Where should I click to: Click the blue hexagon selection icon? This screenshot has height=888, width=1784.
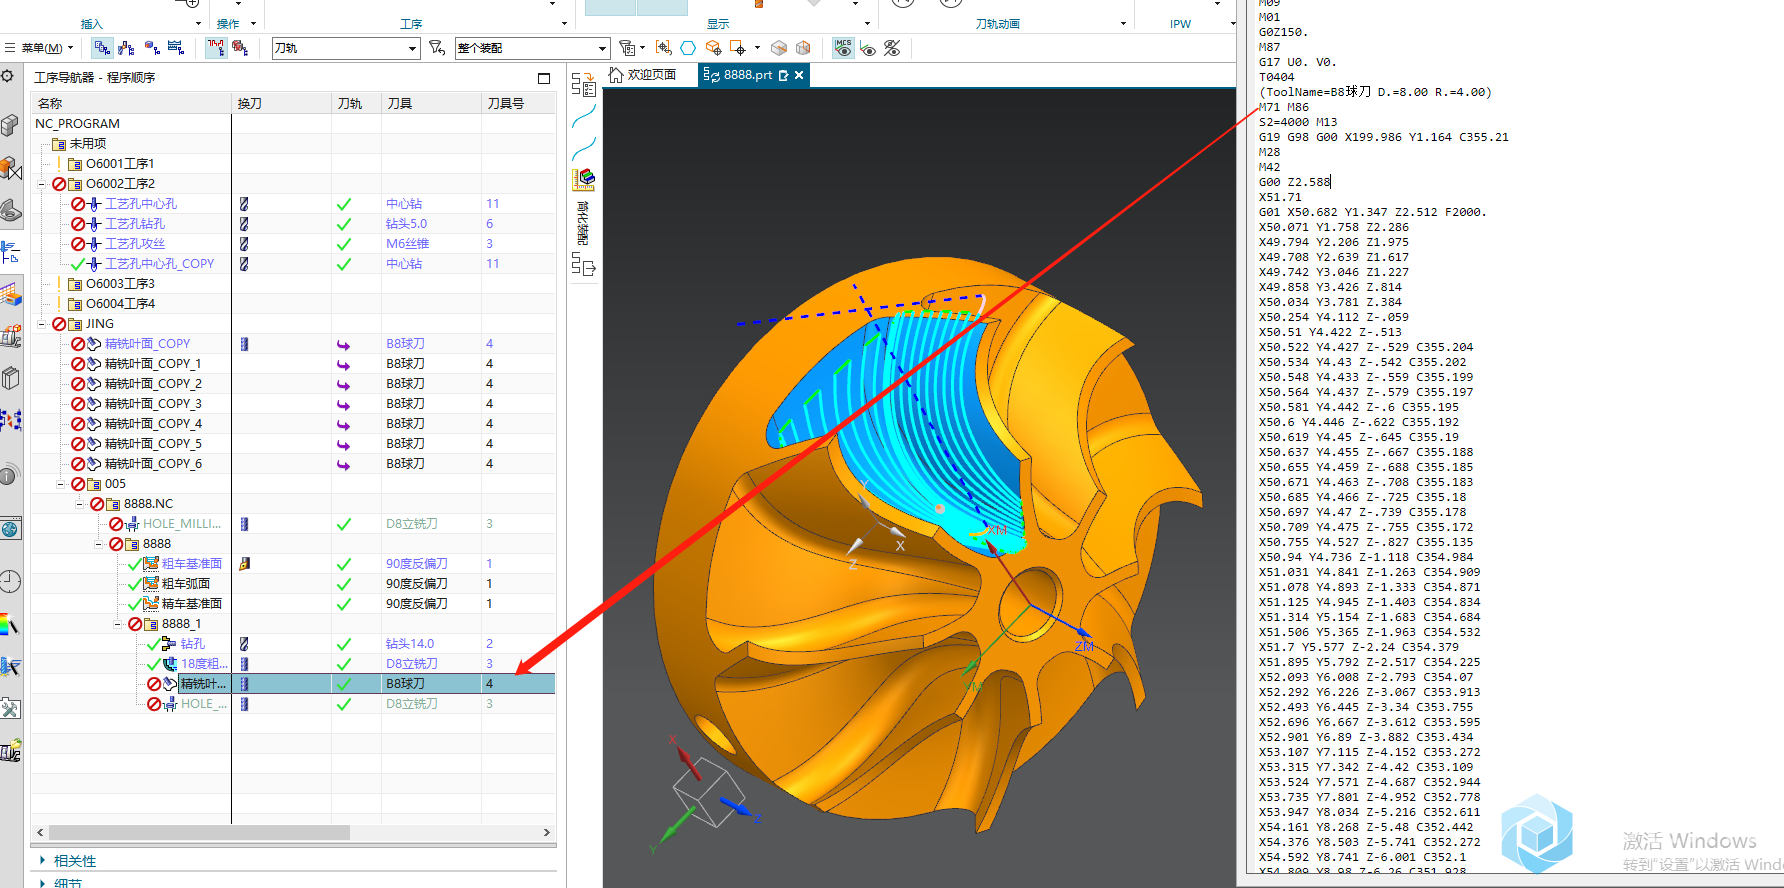688,48
